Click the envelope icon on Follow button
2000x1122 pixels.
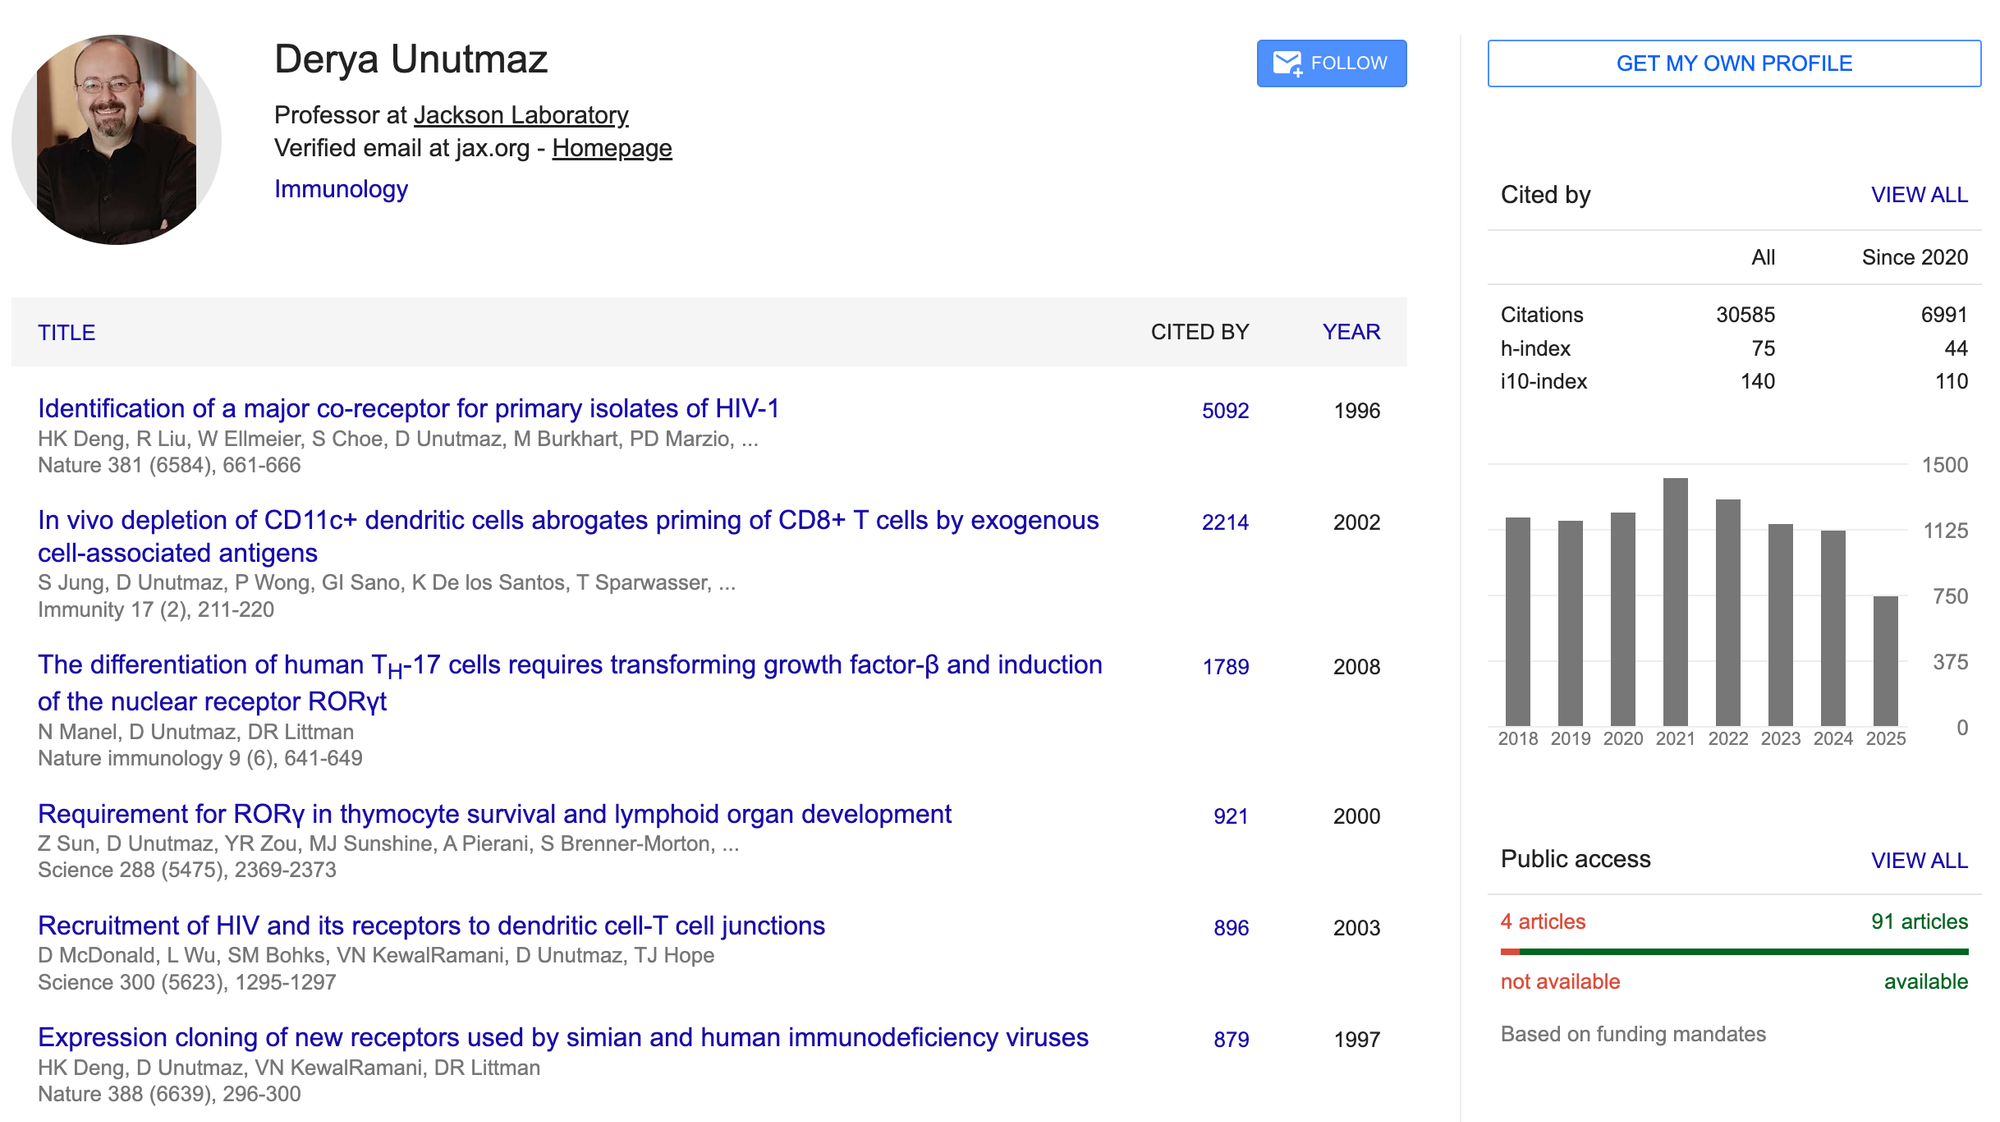[x=1287, y=64]
